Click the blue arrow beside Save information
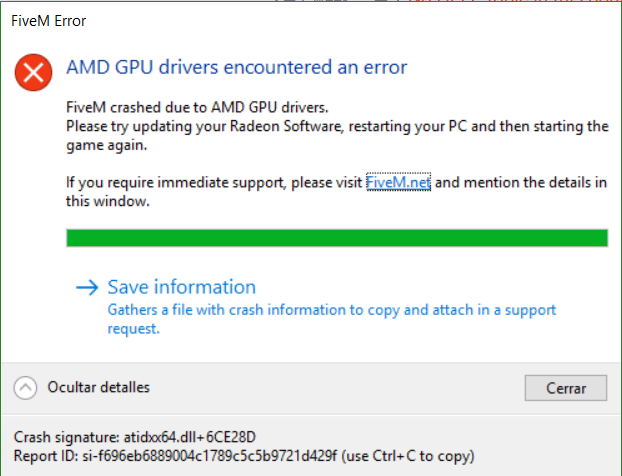Image resolution: width=622 pixels, height=476 pixels. (88, 288)
